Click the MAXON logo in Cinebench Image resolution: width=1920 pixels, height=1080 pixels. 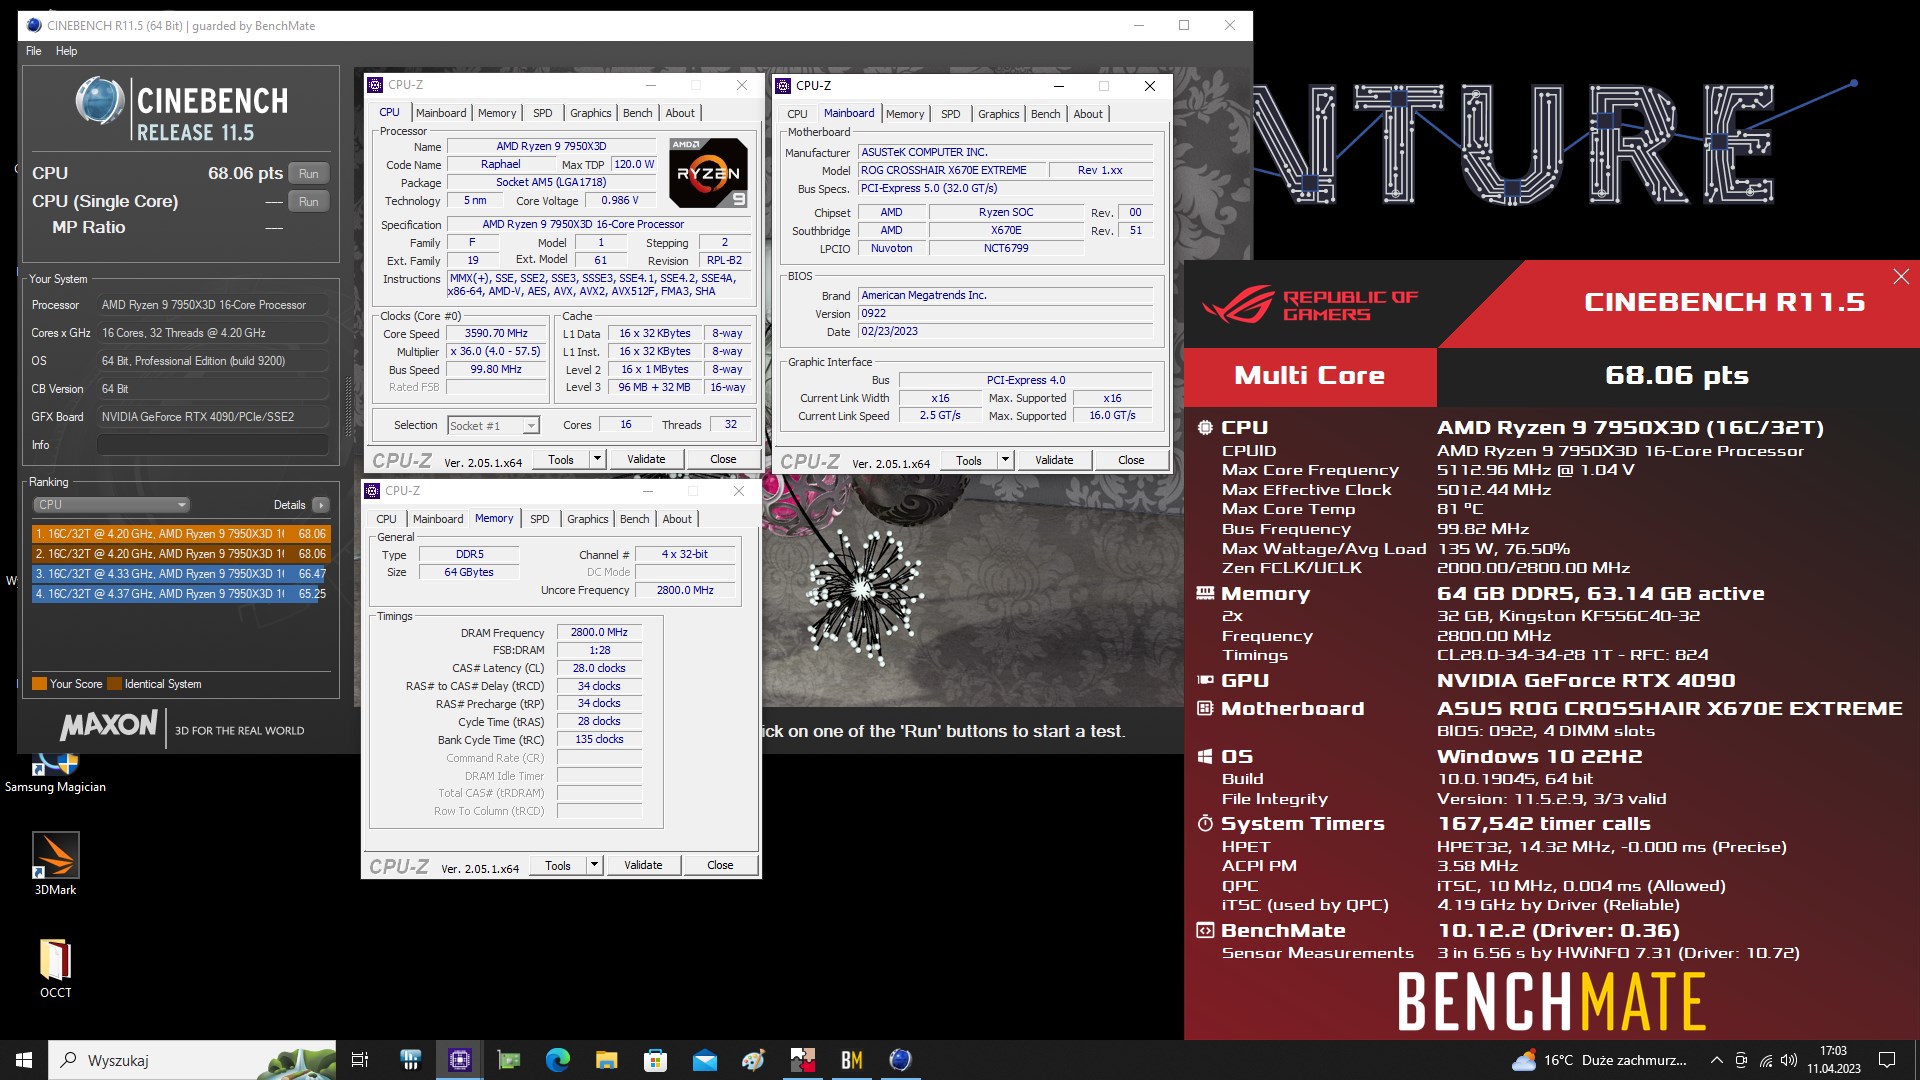pyautogui.click(x=109, y=726)
